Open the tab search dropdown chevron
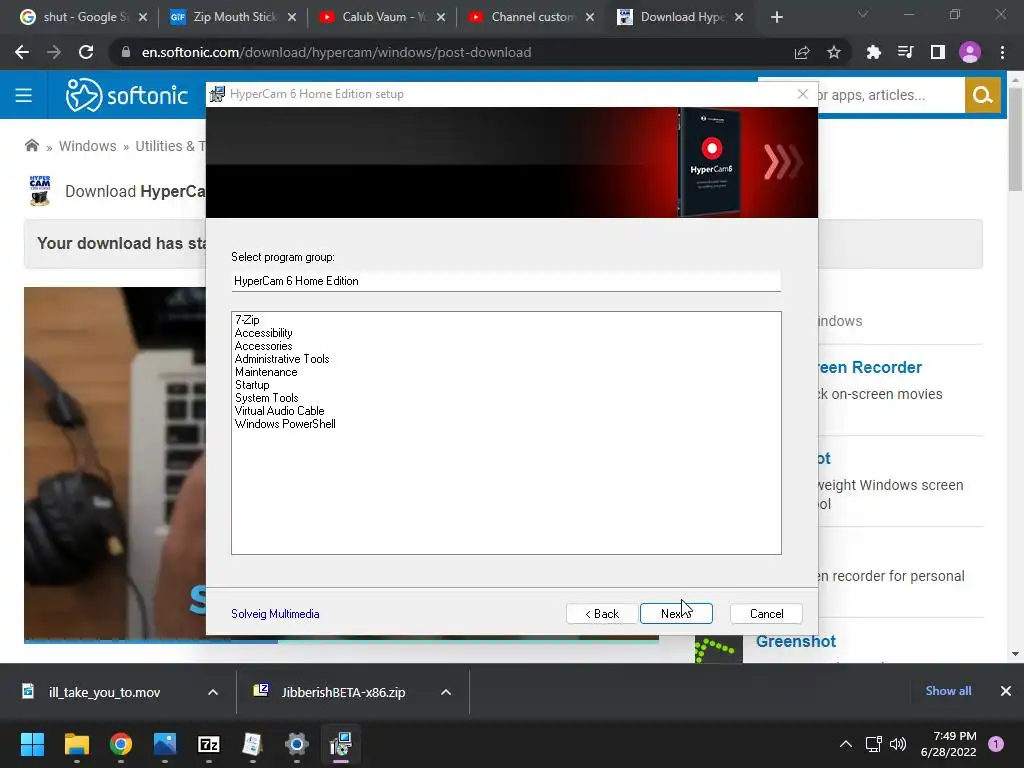1024x768 pixels. (863, 14)
